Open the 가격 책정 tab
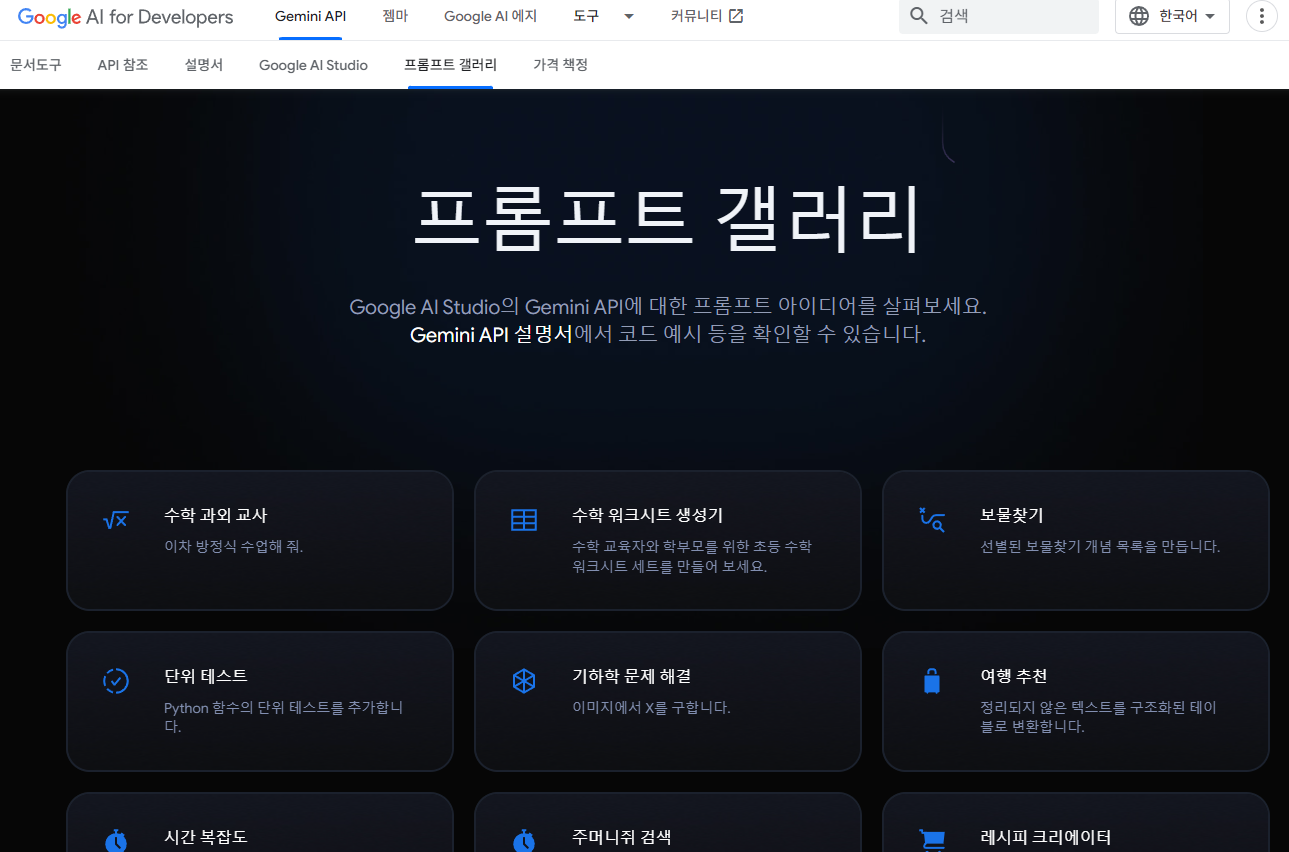Image resolution: width=1289 pixels, height=852 pixels. coord(561,65)
